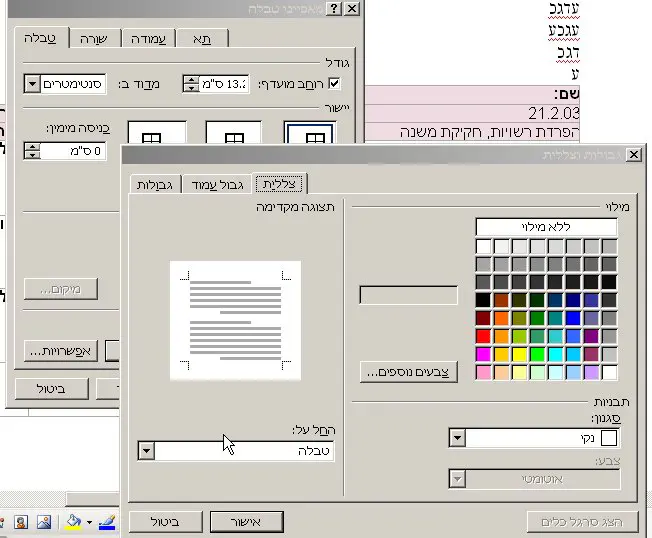Viewport: 652px width, 538px height.
Task: Expand the fill color arrow next to paint bucket
Action: click(89, 522)
